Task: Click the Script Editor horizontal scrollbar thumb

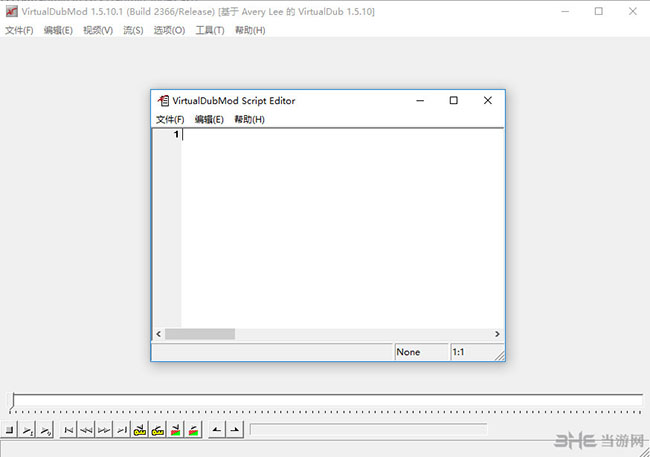Action: [x=200, y=334]
